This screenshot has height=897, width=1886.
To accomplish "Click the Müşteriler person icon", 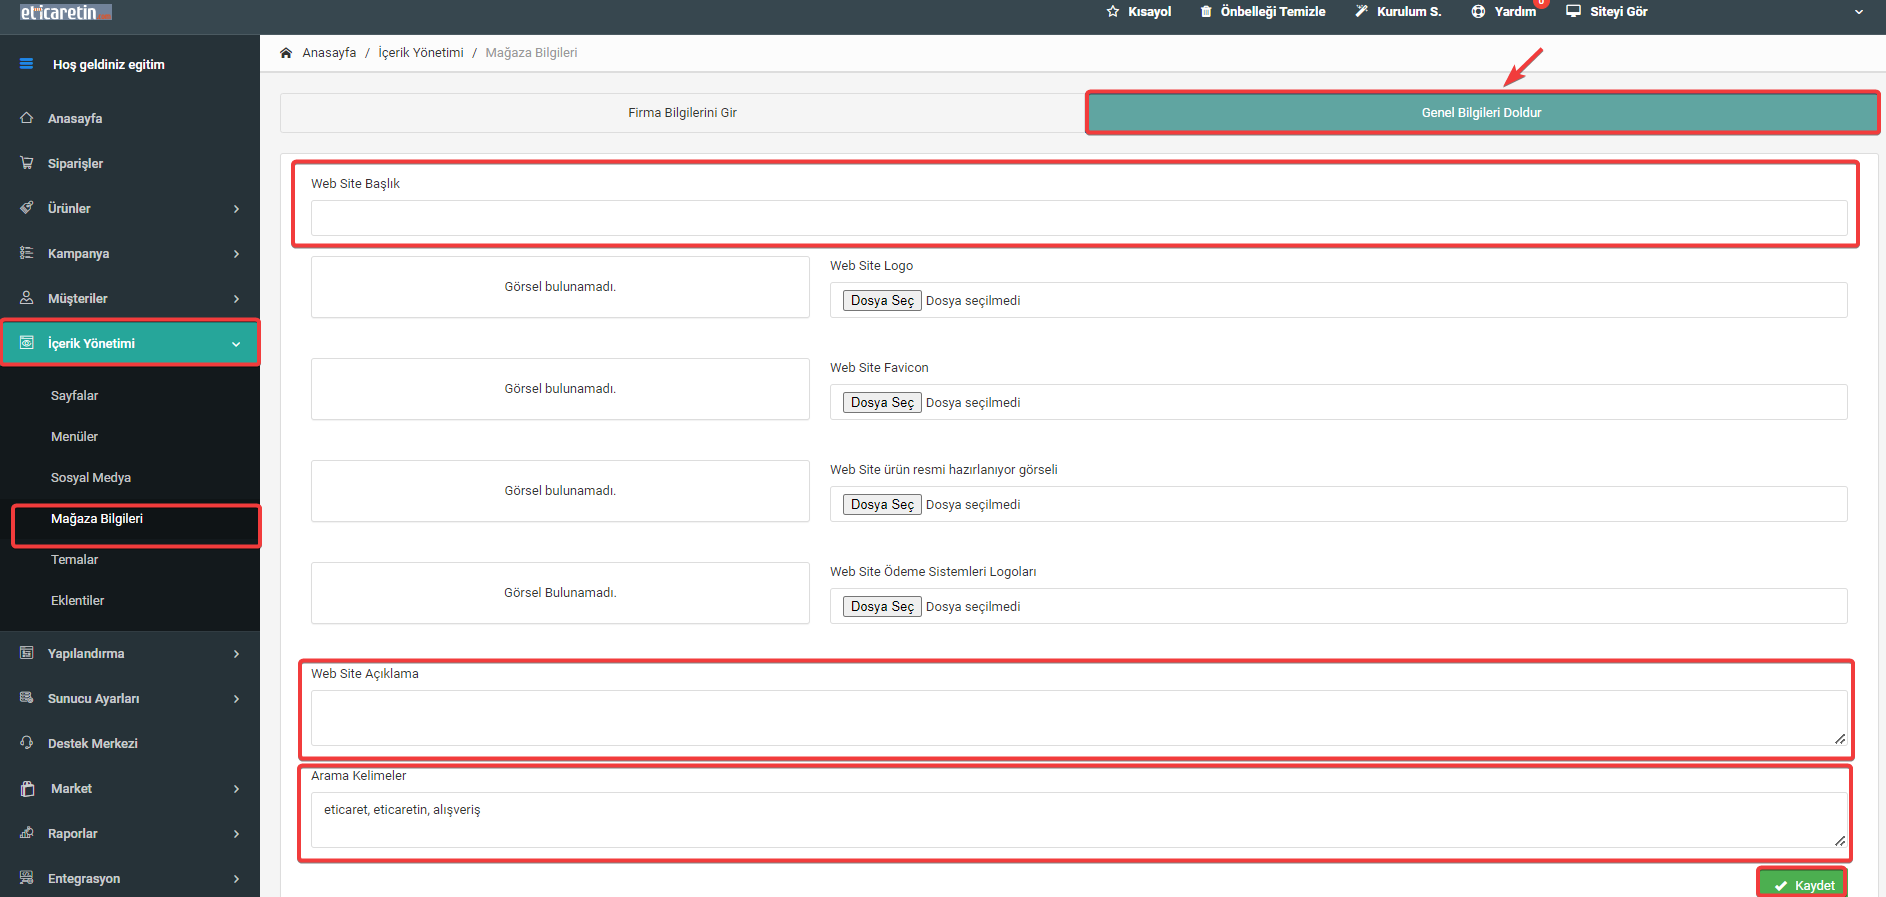I will coord(27,298).
